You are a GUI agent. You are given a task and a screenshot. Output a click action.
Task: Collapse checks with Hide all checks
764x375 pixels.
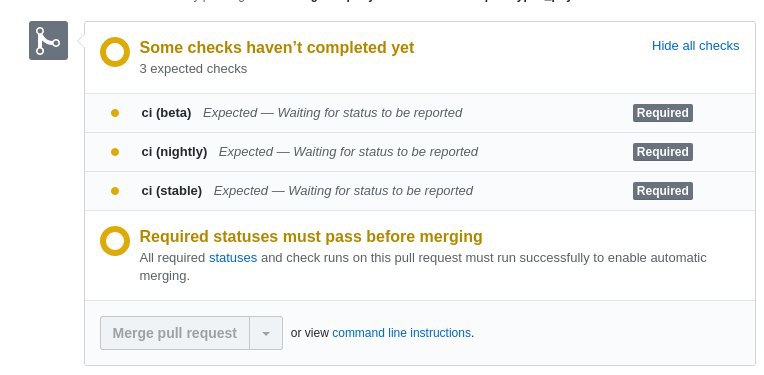click(695, 46)
